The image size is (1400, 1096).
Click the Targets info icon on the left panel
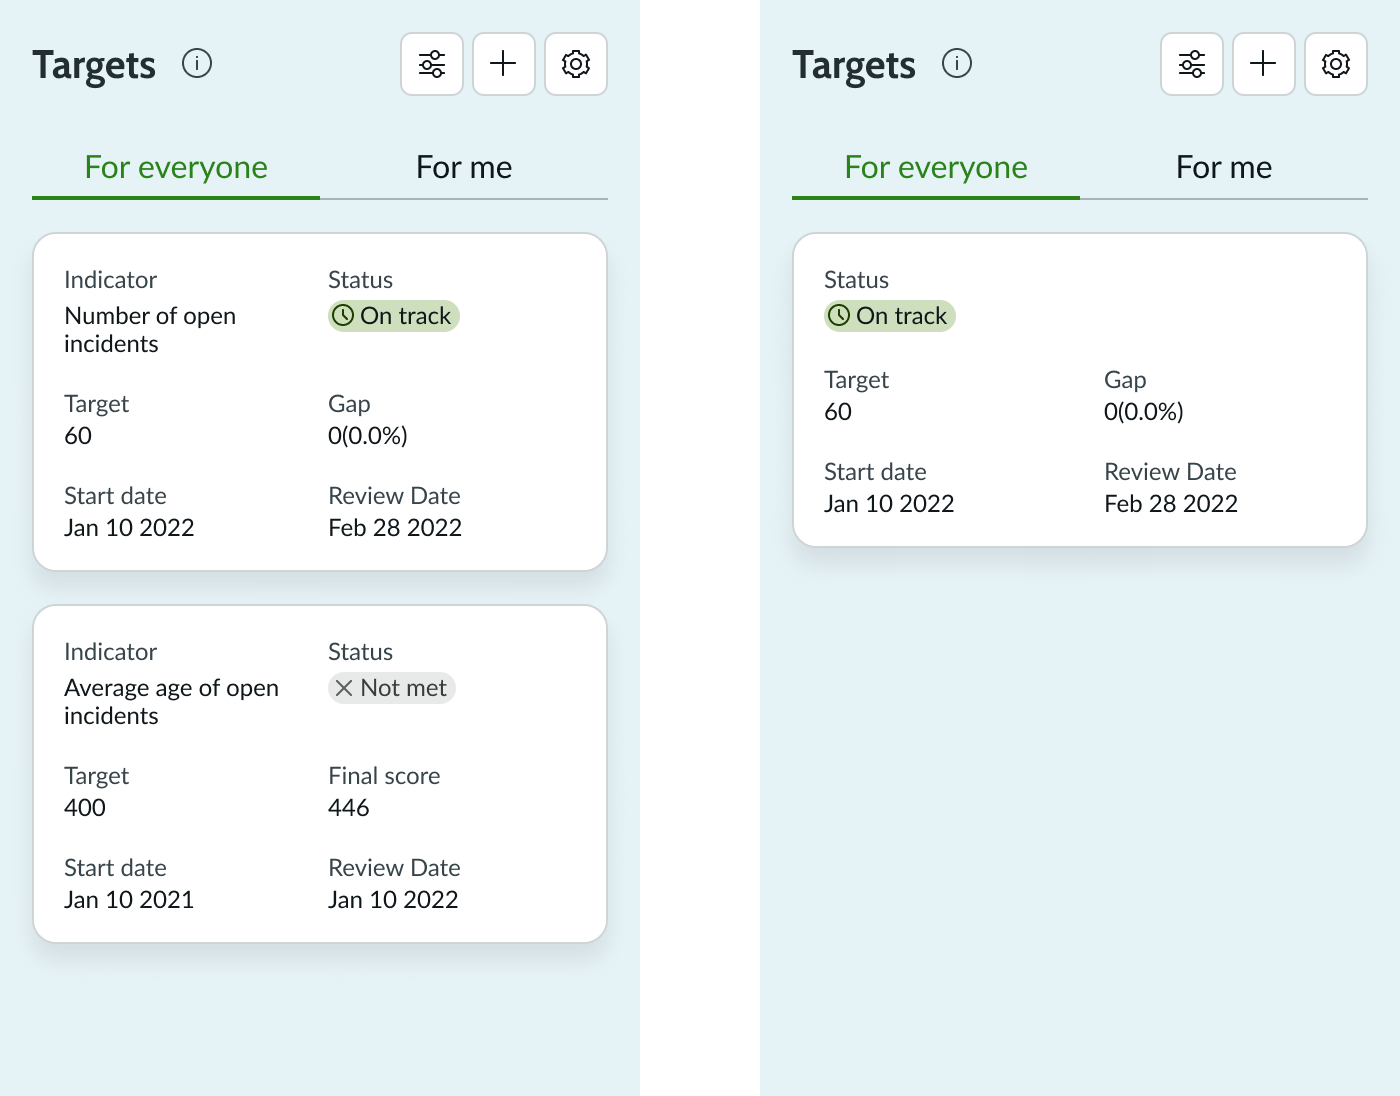pos(197,63)
